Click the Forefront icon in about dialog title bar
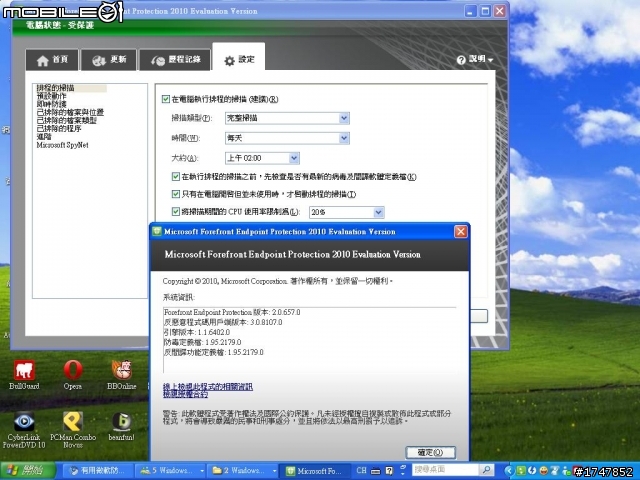640x480 pixels. coord(157,231)
